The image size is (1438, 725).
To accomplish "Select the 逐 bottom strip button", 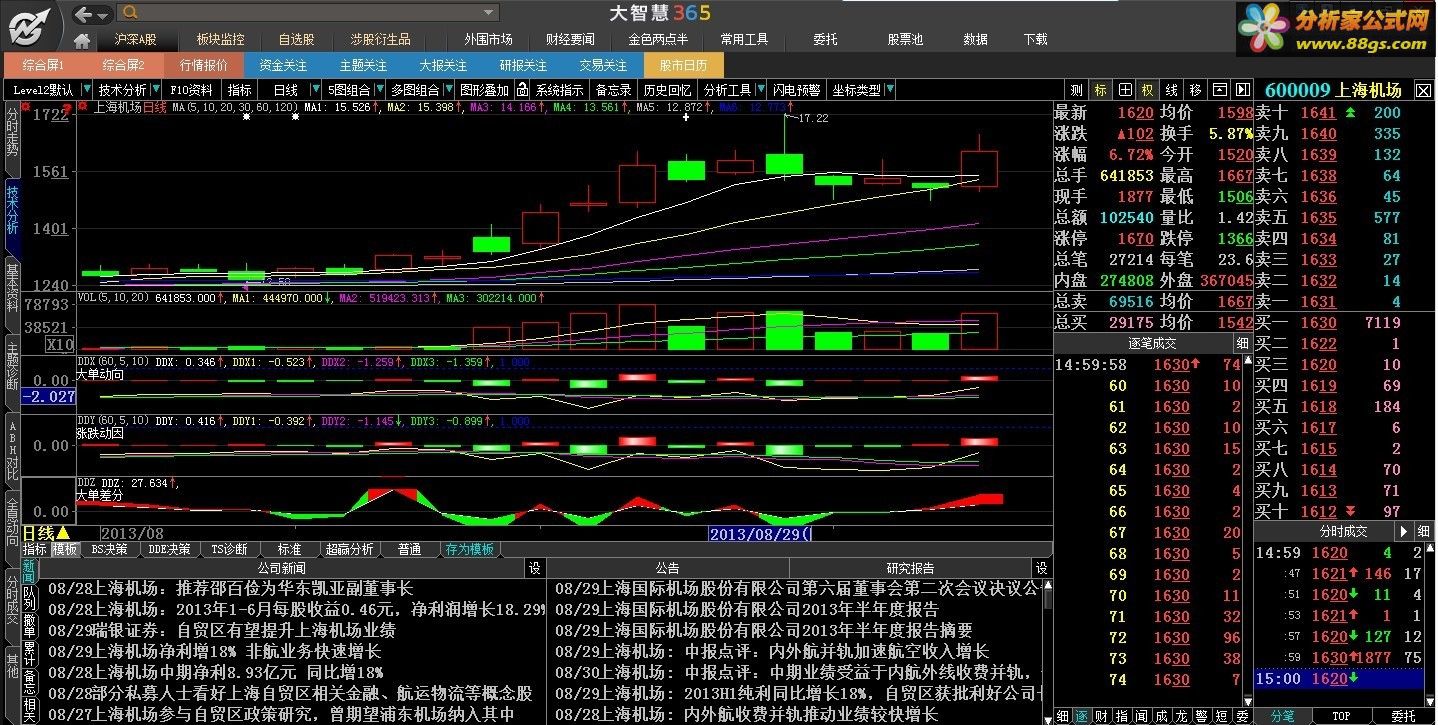I will (1081, 716).
